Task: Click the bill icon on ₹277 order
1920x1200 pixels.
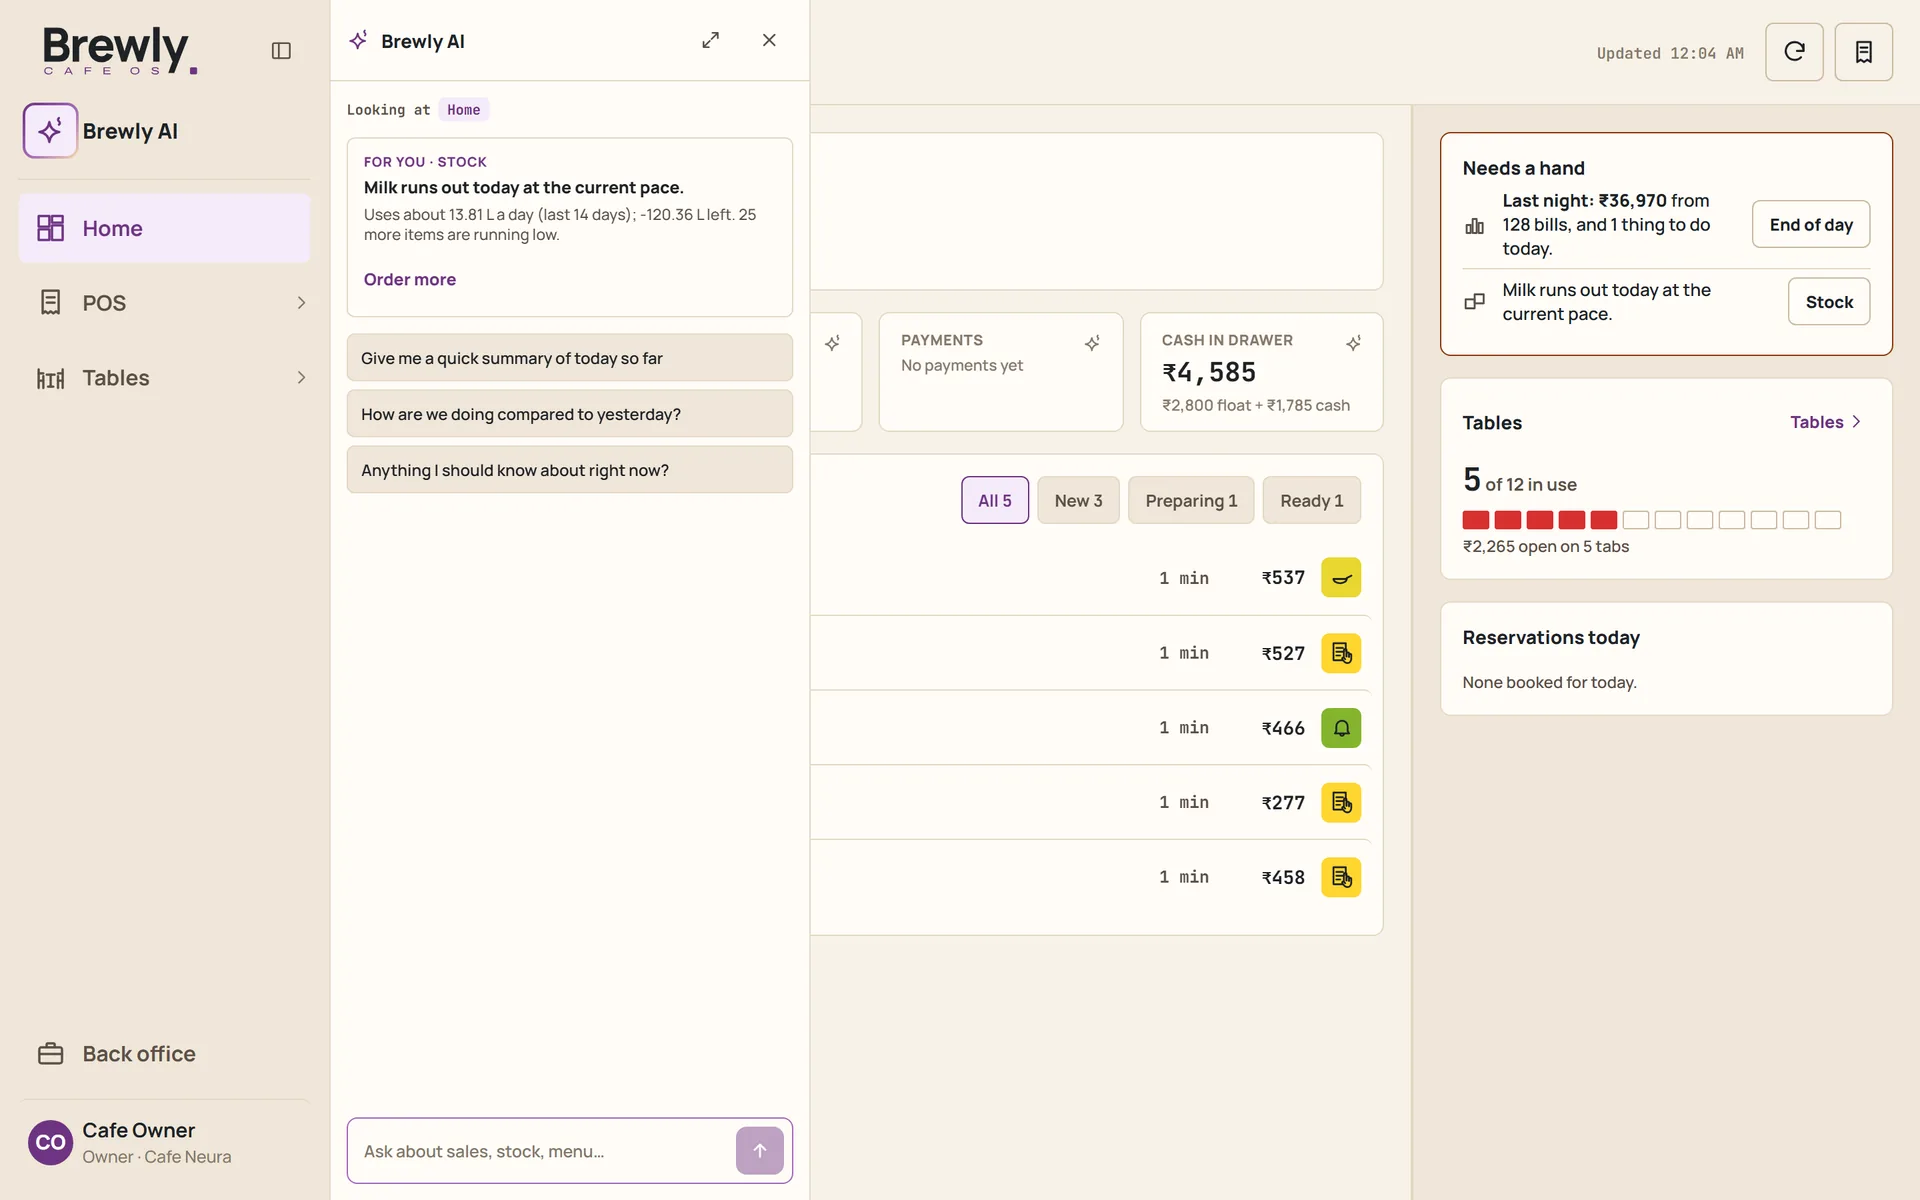Action: (1341, 802)
